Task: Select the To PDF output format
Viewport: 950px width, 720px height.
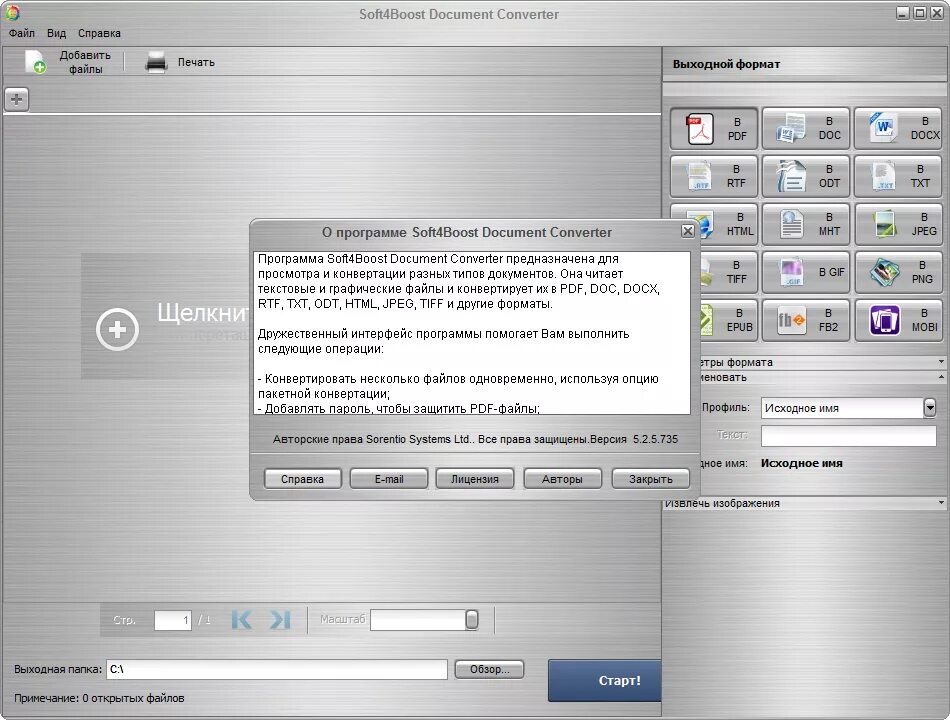Action: [x=714, y=128]
